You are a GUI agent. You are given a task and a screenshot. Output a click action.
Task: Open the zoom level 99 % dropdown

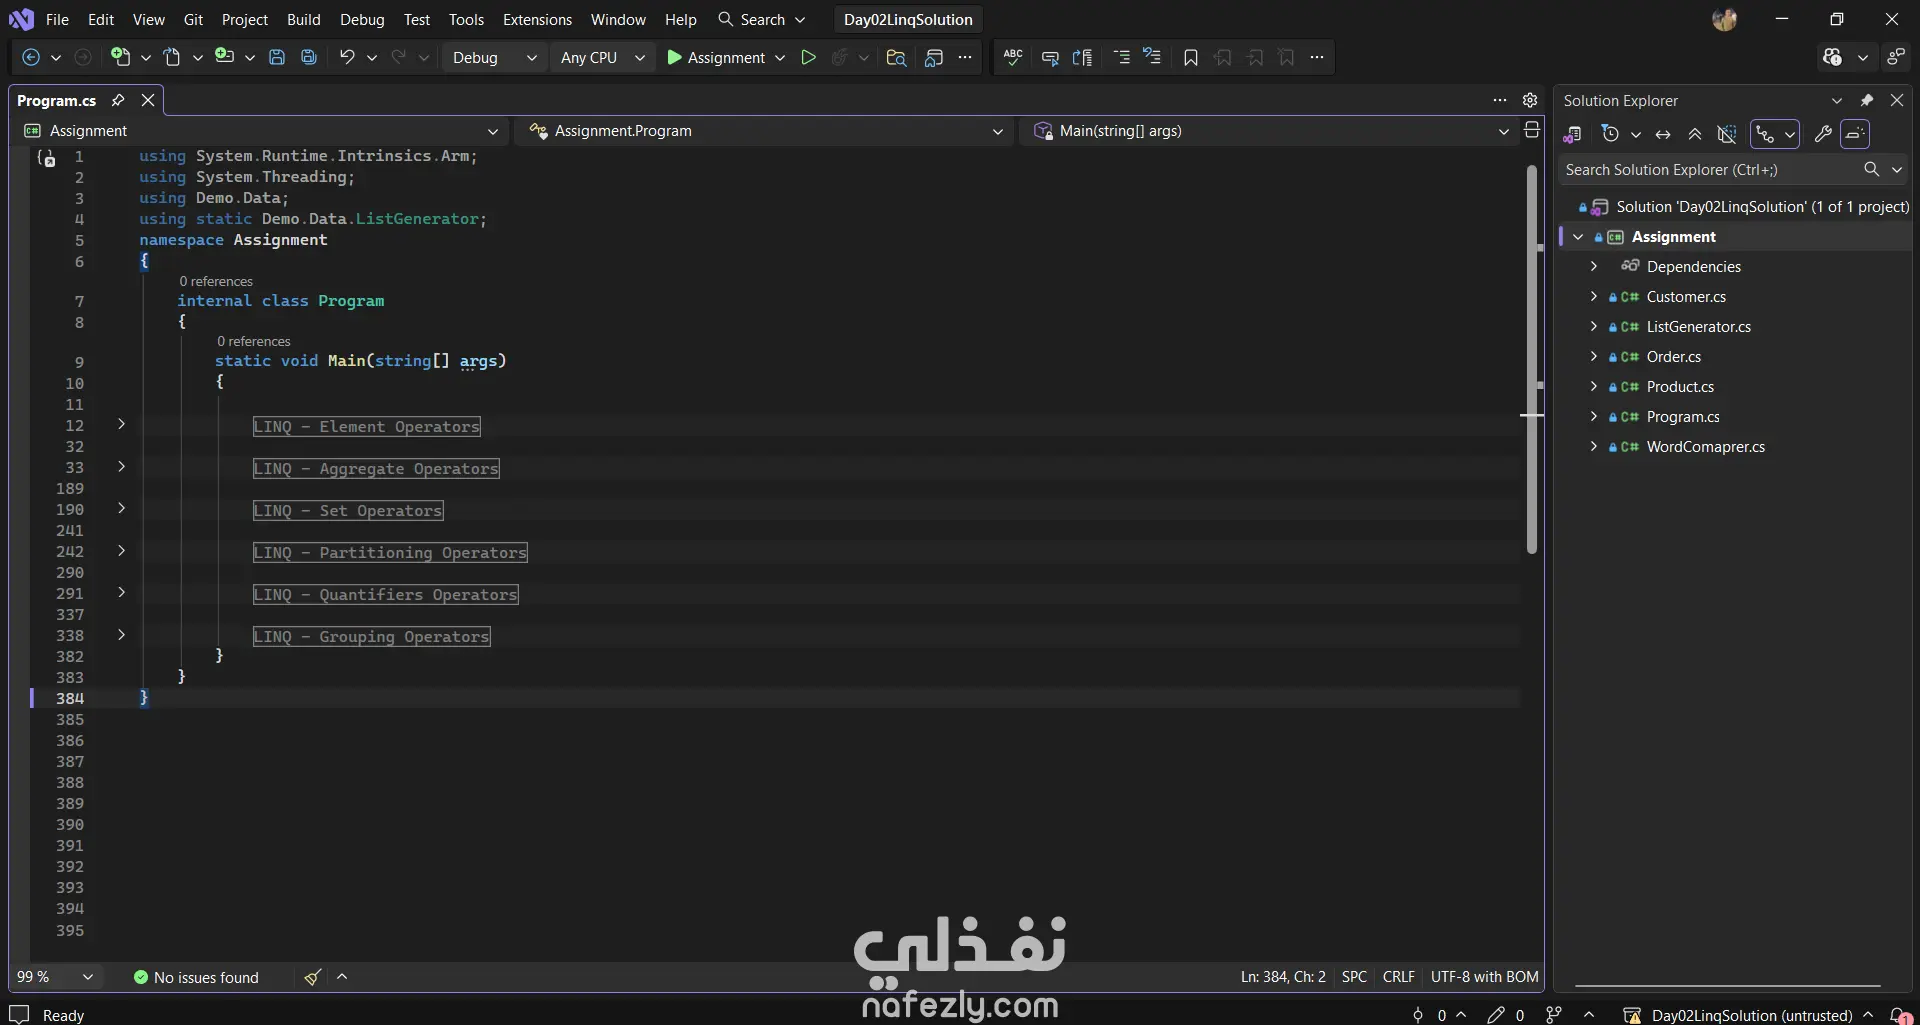tap(55, 977)
